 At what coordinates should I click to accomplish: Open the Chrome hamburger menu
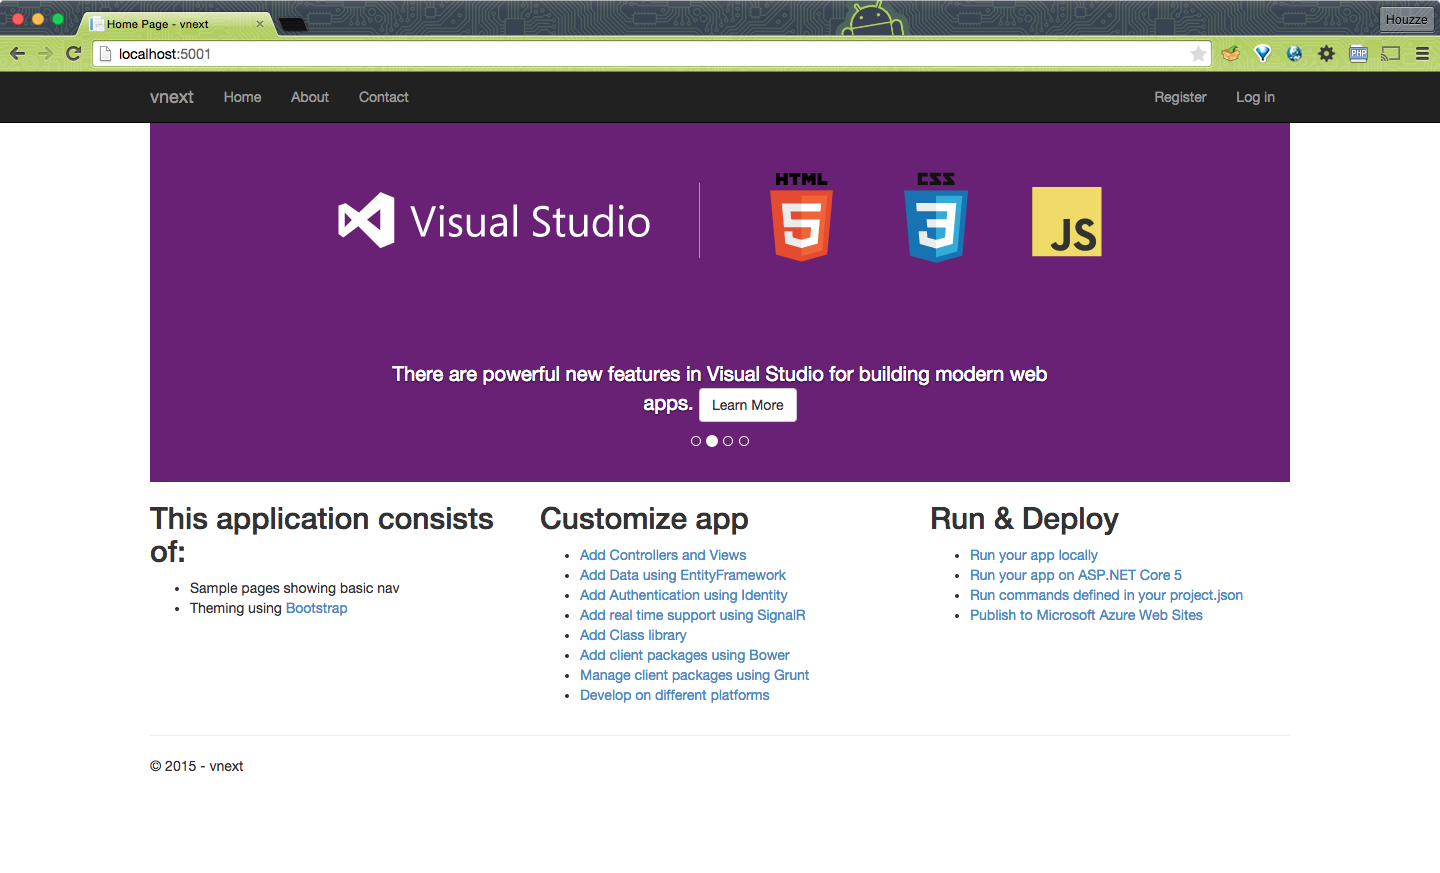(x=1422, y=54)
